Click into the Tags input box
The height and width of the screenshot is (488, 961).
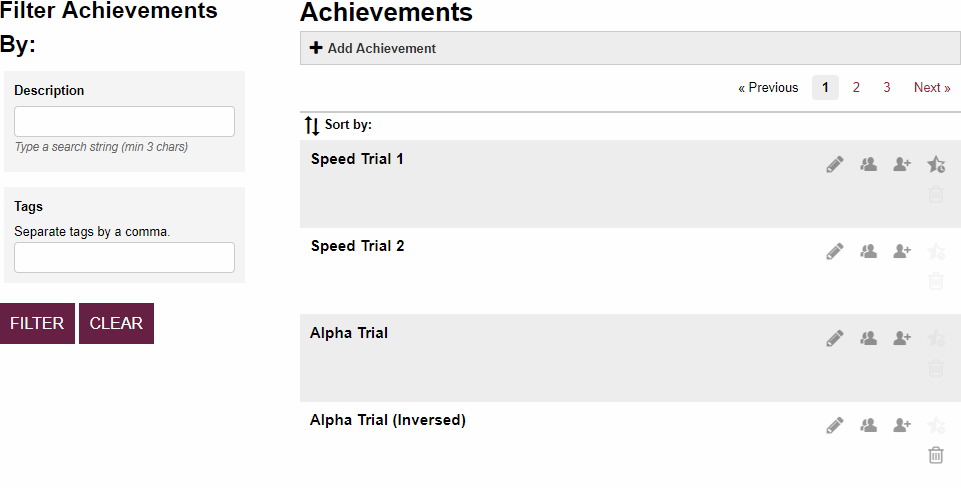pyautogui.click(x=124, y=257)
